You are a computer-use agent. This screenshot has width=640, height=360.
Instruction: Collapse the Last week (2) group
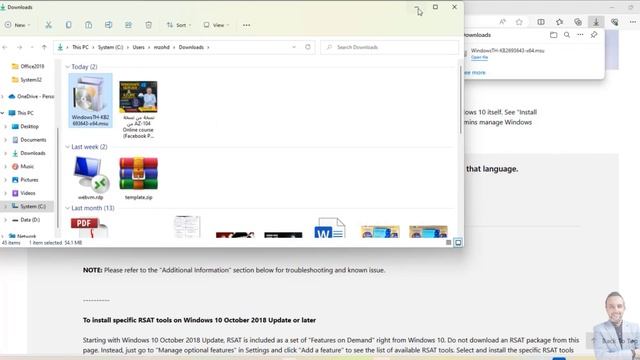(67, 147)
